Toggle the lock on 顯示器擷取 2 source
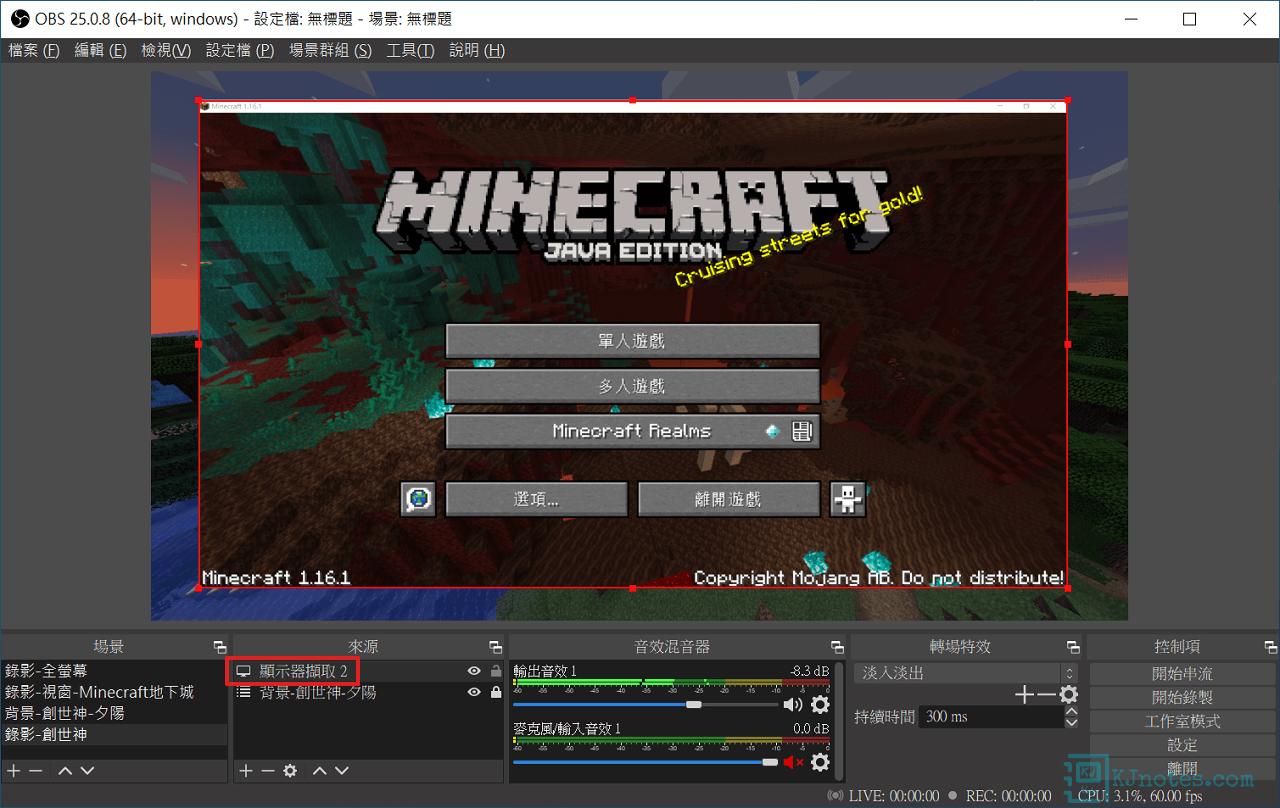The height and width of the screenshot is (808, 1280). point(496,671)
